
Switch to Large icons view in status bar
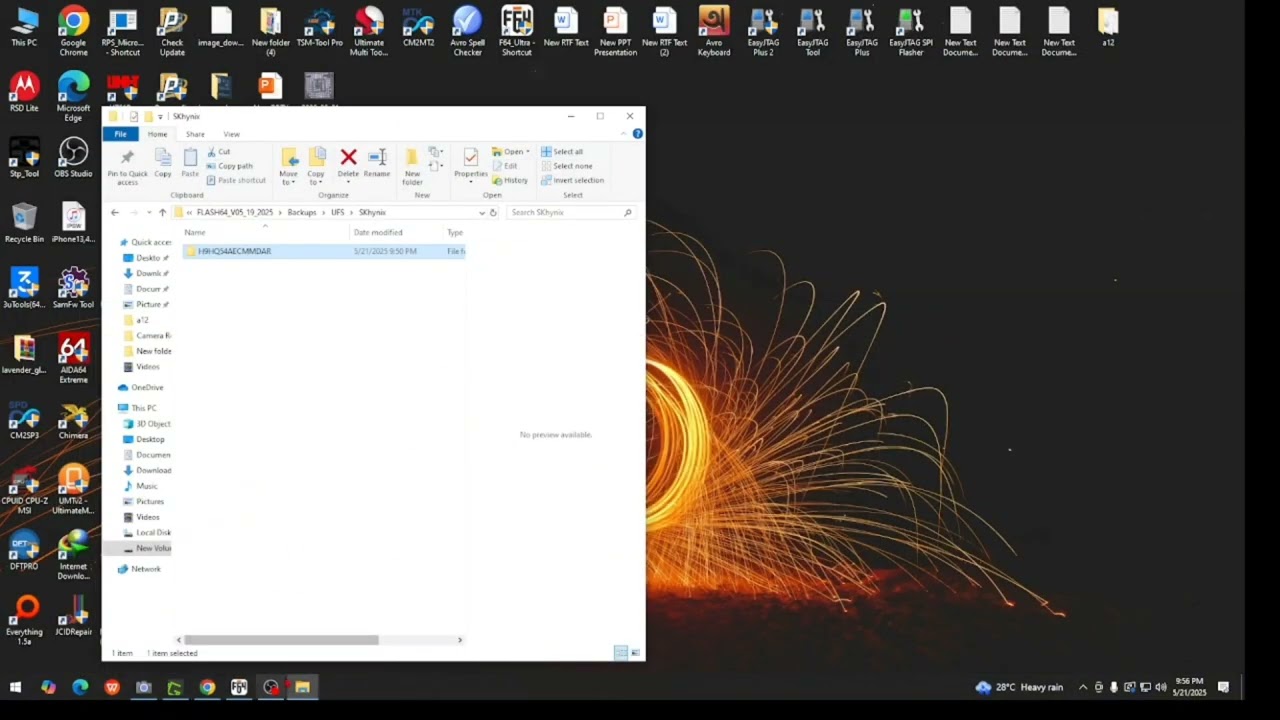click(635, 653)
